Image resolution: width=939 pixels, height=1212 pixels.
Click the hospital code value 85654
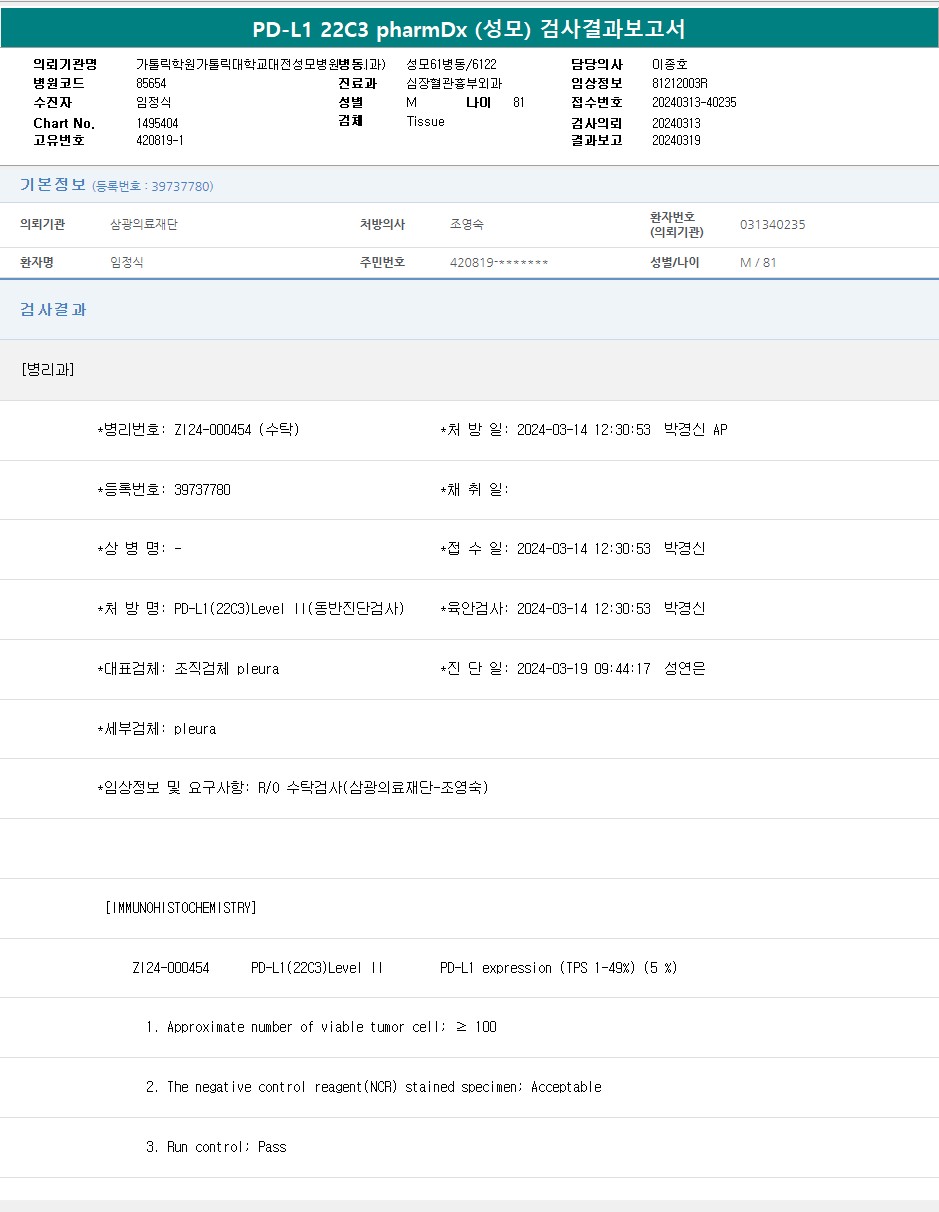(x=151, y=83)
